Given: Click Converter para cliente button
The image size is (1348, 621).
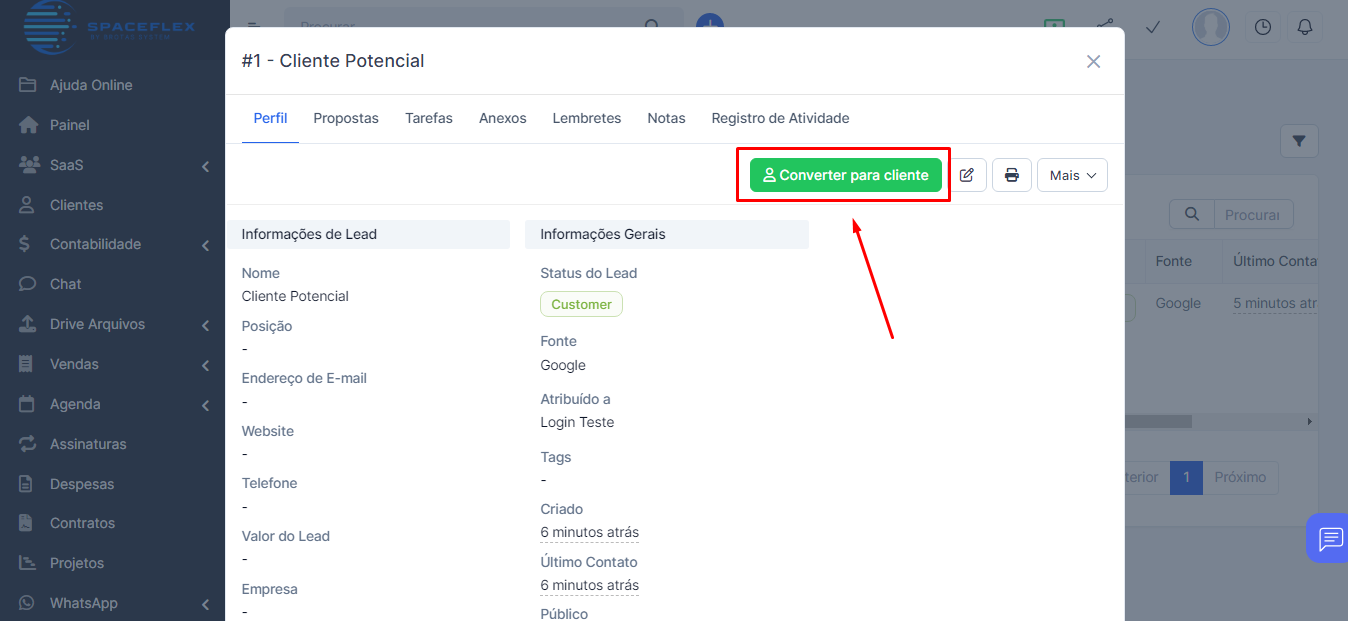Looking at the screenshot, I should [x=845, y=175].
